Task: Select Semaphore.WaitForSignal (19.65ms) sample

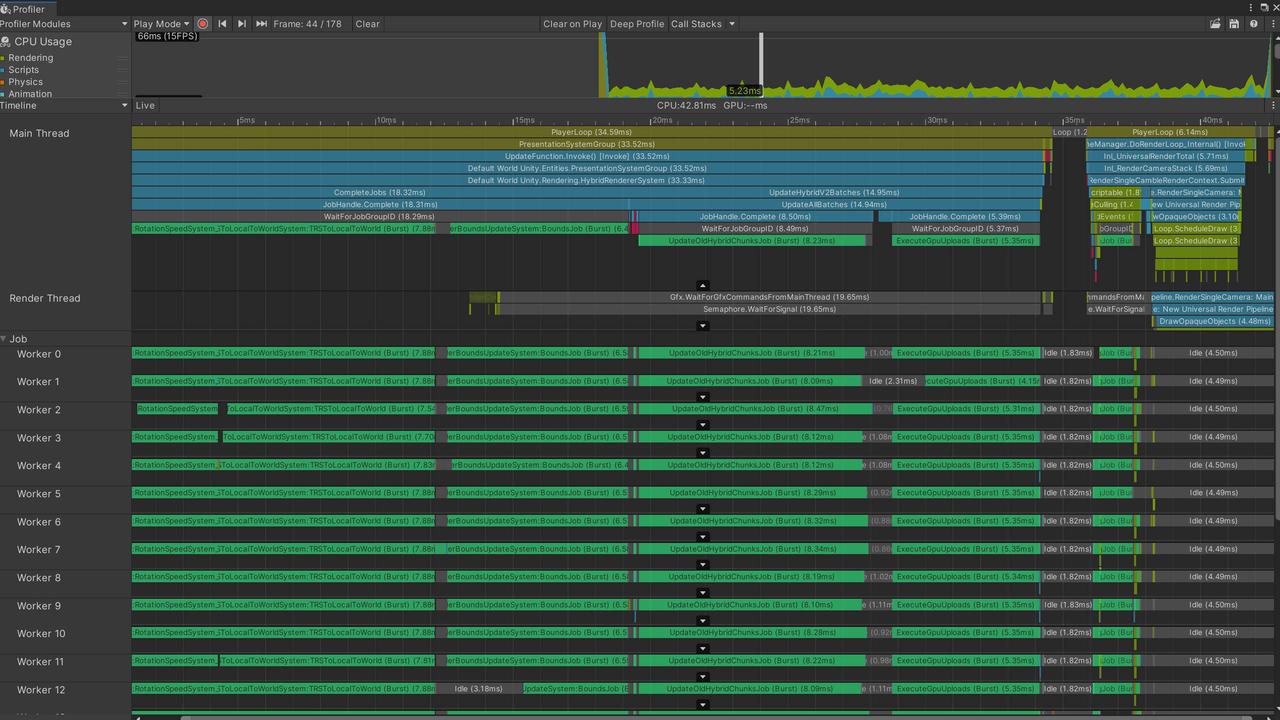Action: tap(769, 309)
